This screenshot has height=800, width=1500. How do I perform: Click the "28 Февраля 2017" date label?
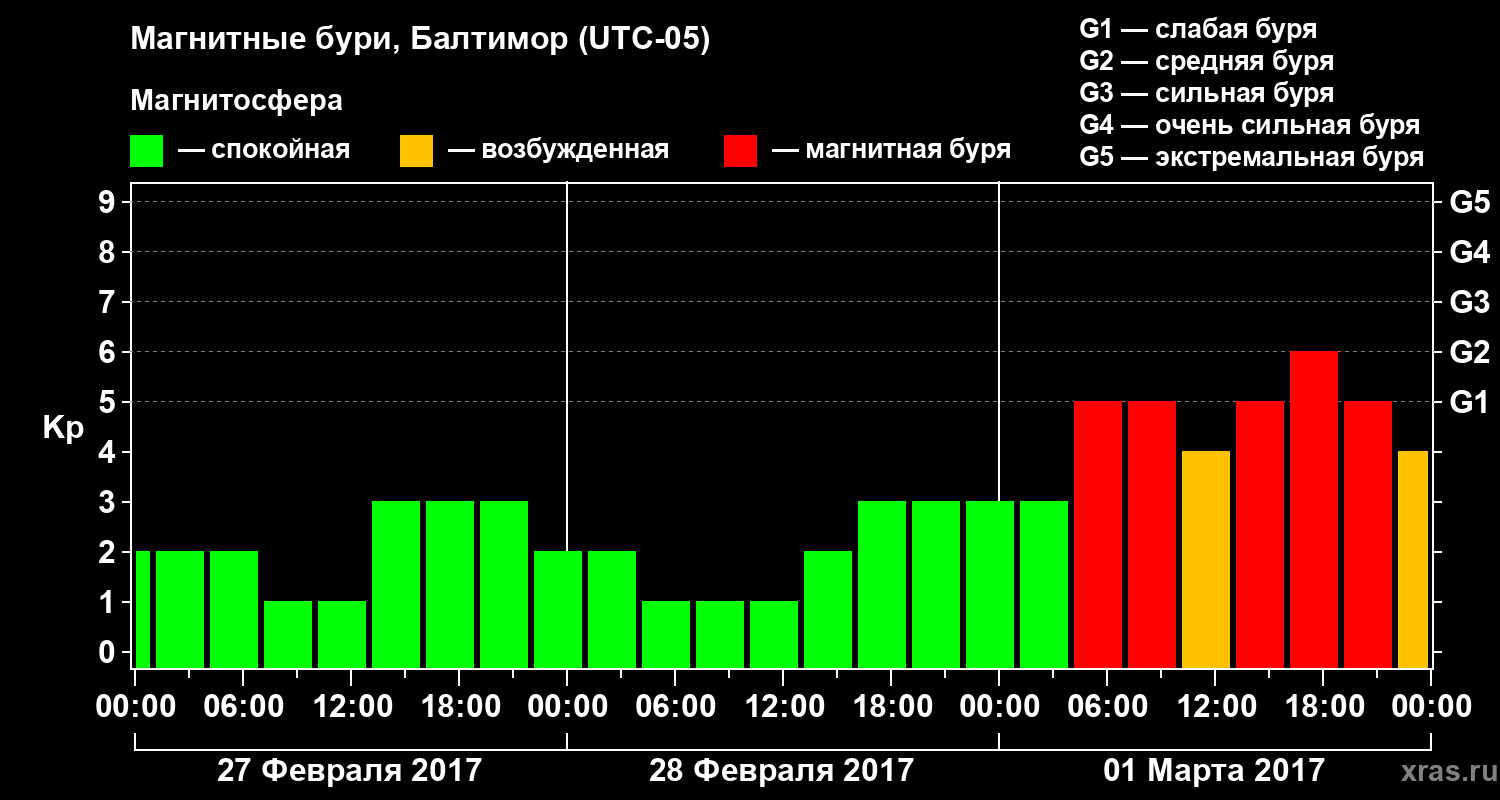[781, 771]
